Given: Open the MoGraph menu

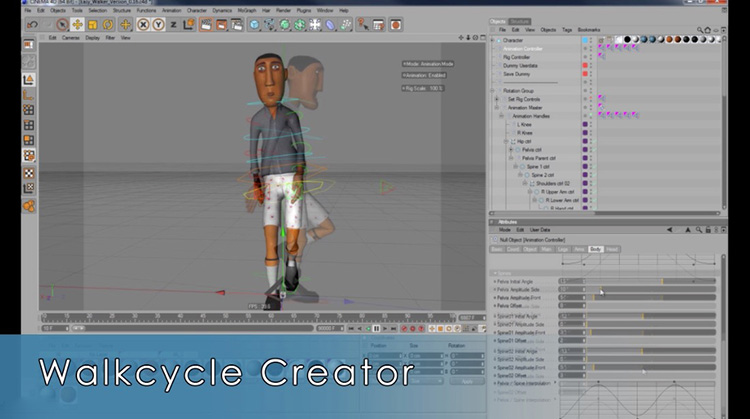Looking at the screenshot, I should tap(247, 10).
